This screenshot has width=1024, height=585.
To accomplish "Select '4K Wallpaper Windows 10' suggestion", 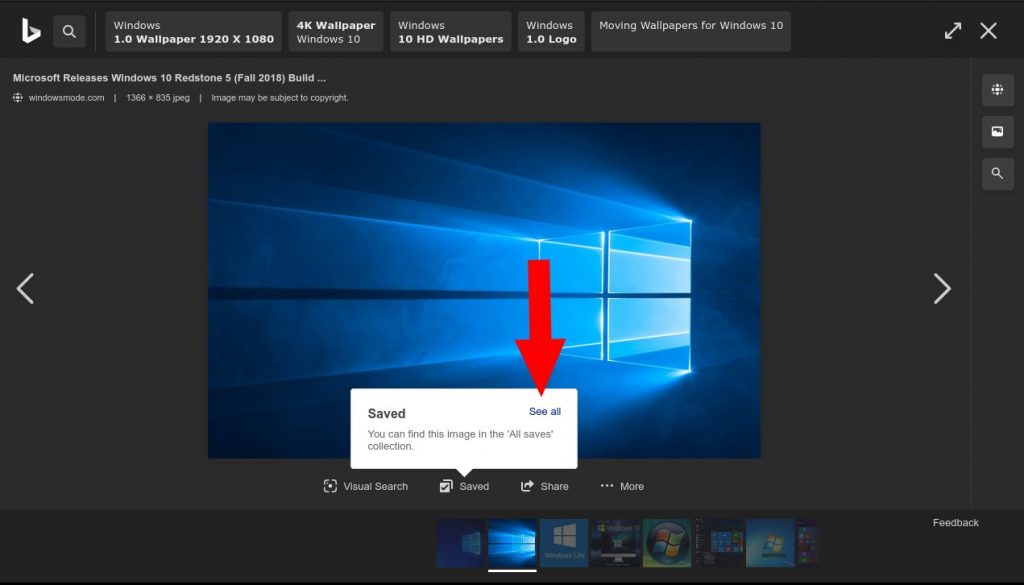I will [x=336, y=31].
